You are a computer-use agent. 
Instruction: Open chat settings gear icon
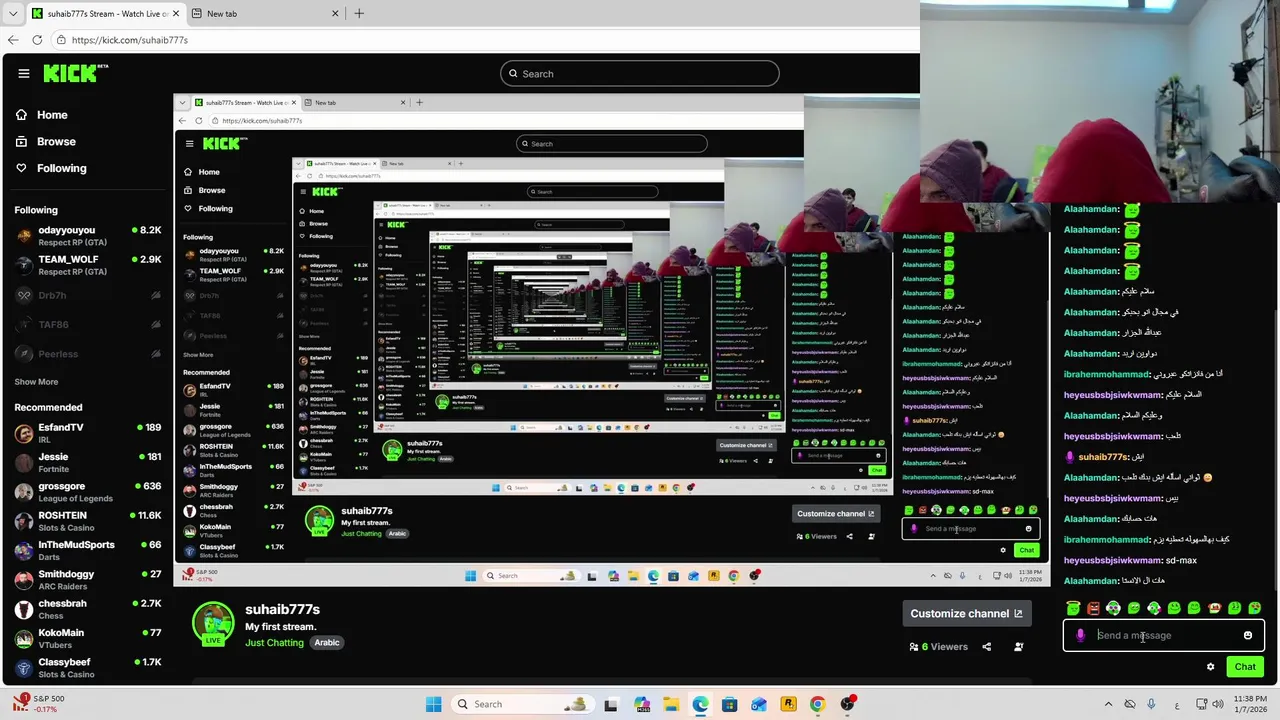[x=1210, y=667]
